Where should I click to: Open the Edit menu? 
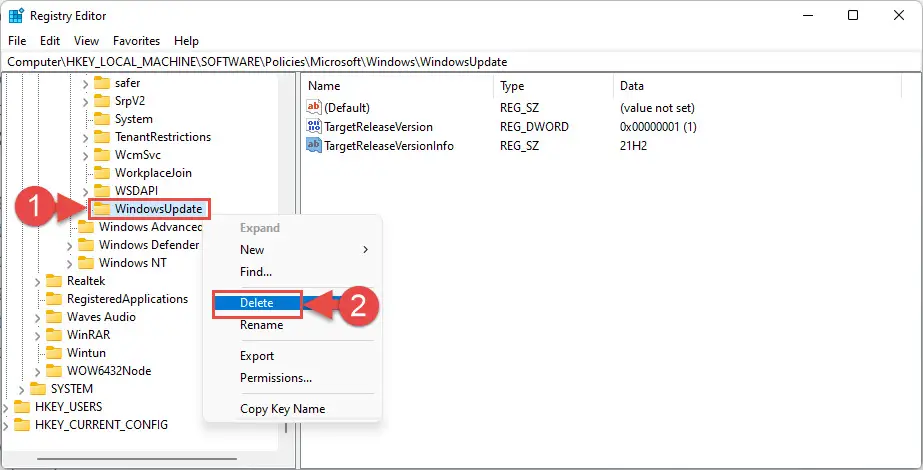coord(50,41)
